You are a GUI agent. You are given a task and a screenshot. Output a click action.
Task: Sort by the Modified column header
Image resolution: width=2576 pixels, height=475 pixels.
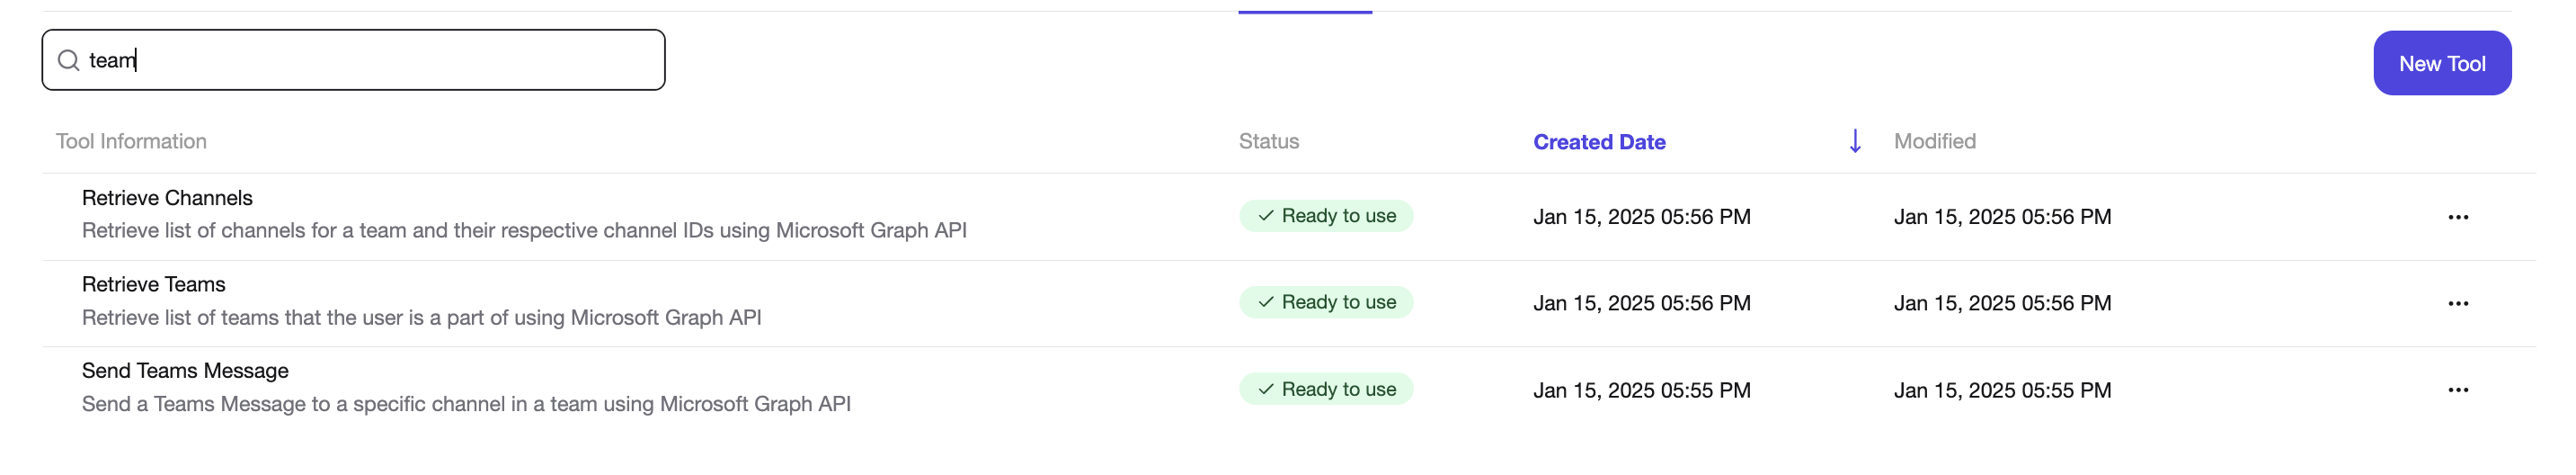1934,141
